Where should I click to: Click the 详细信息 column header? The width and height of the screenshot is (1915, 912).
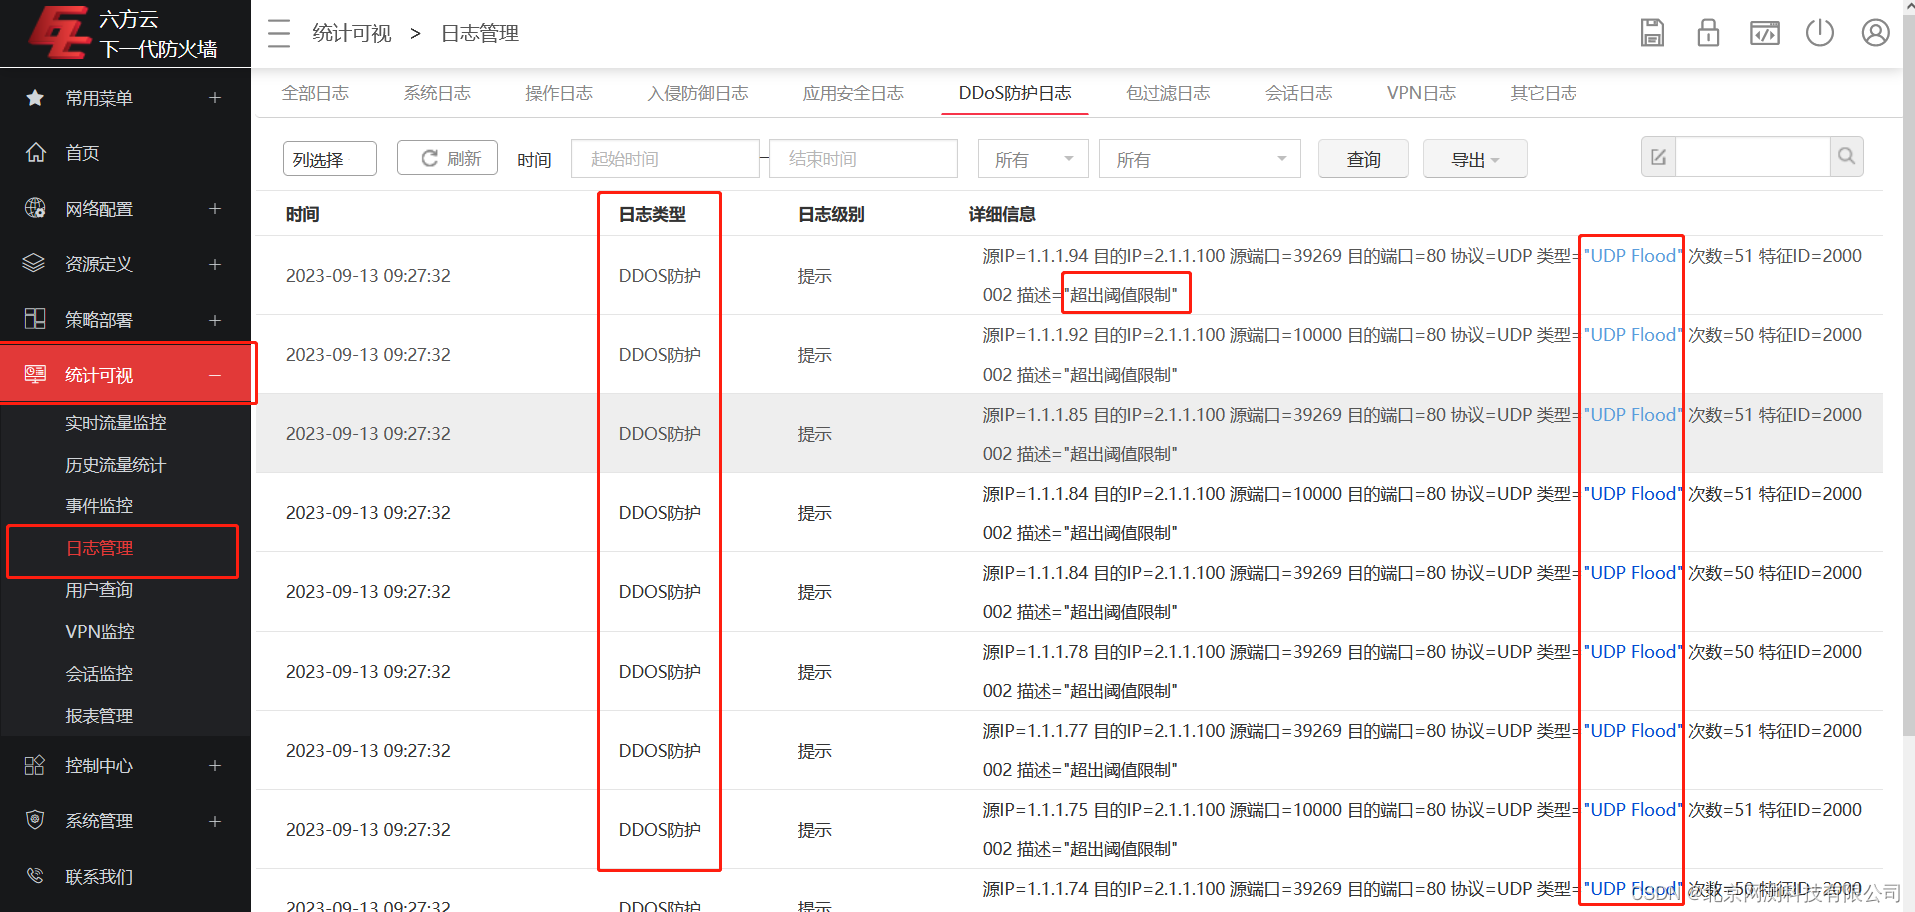click(x=1002, y=214)
